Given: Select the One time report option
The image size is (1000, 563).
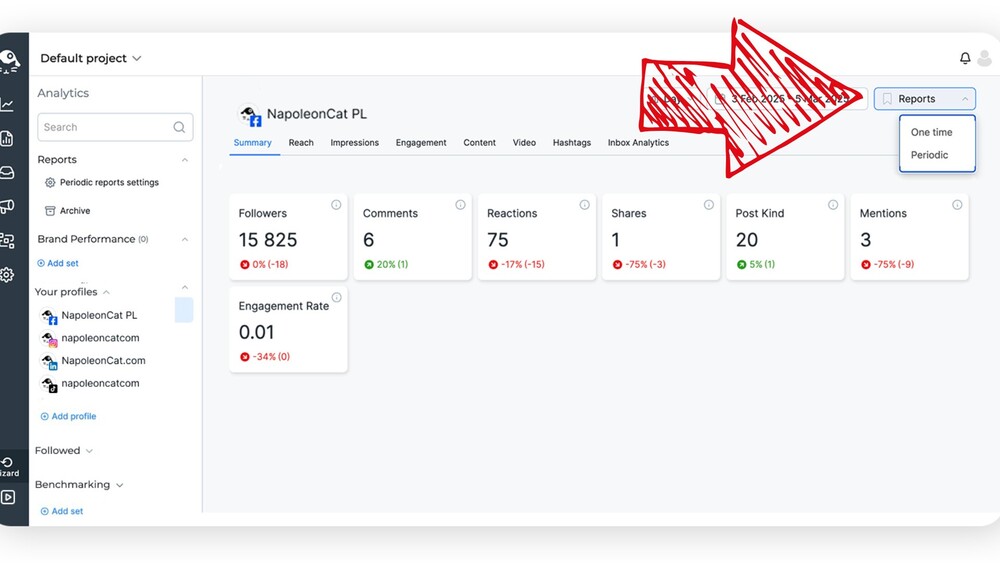Looking at the screenshot, I should coord(931,132).
